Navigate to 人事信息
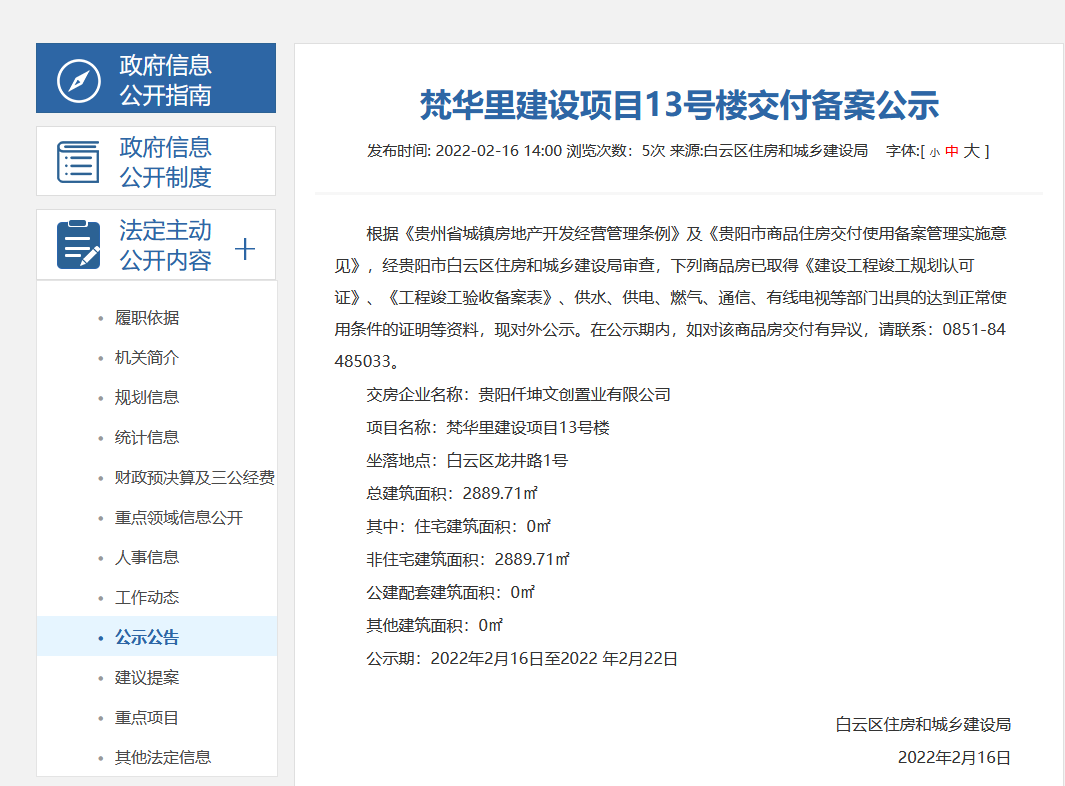Screen dimensions: 1065x786 tap(147, 558)
